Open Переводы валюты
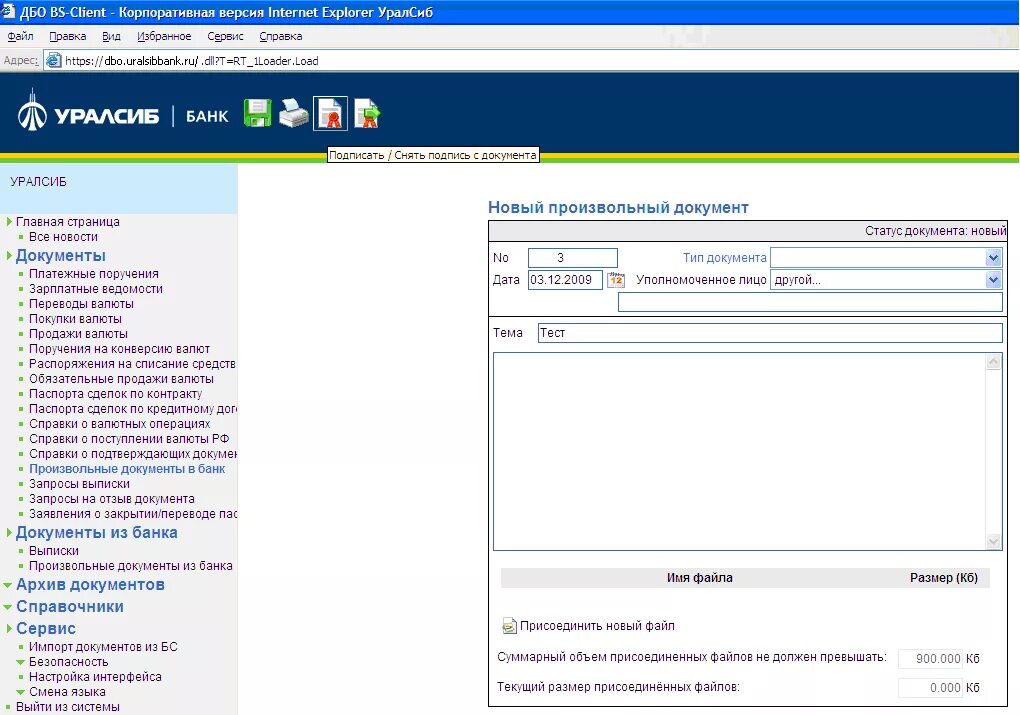 [x=81, y=304]
